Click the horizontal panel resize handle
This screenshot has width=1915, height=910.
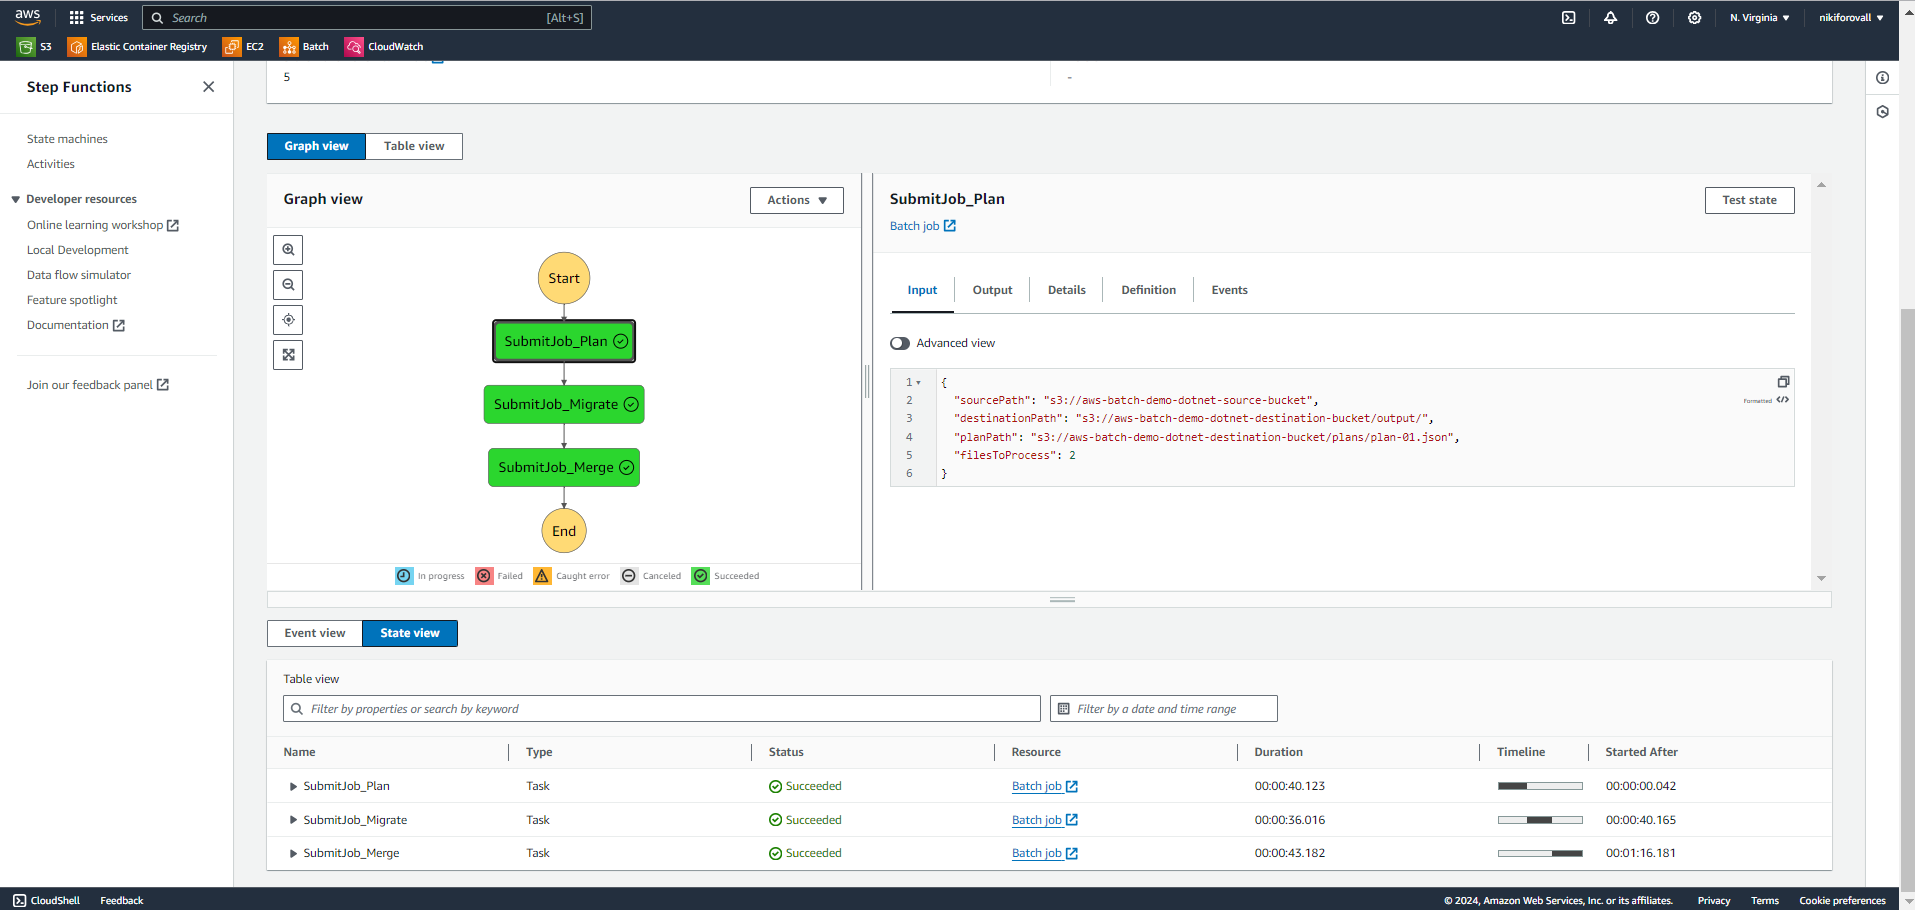1062,600
